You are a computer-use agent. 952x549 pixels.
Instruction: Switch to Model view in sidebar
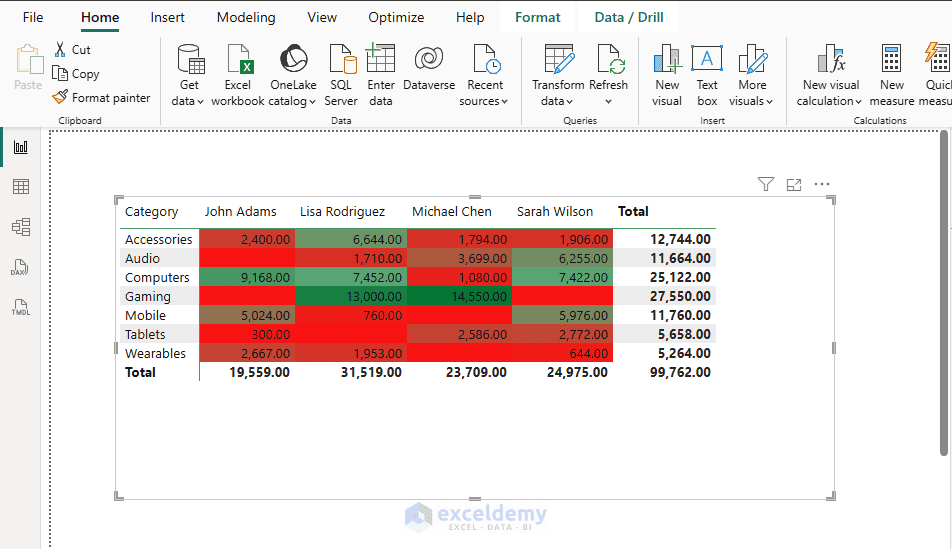(21, 227)
